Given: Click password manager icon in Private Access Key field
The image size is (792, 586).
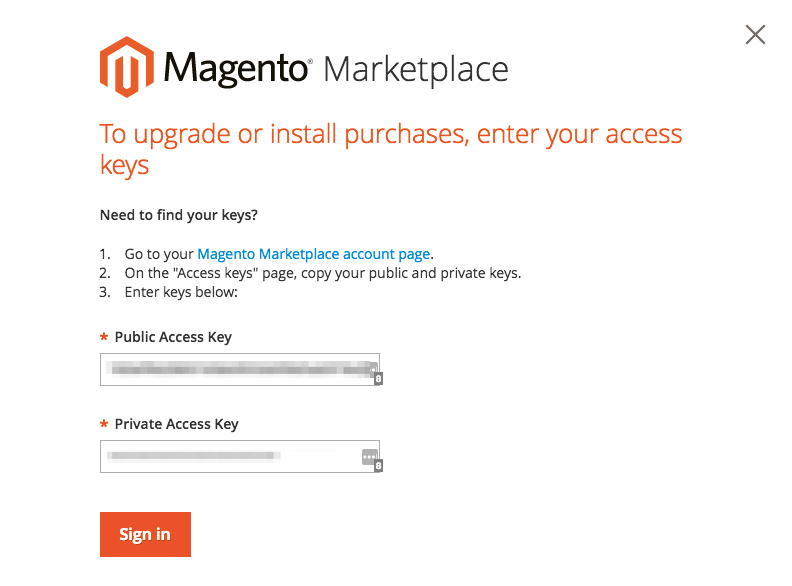Looking at the screenshot, I should 370,457.
